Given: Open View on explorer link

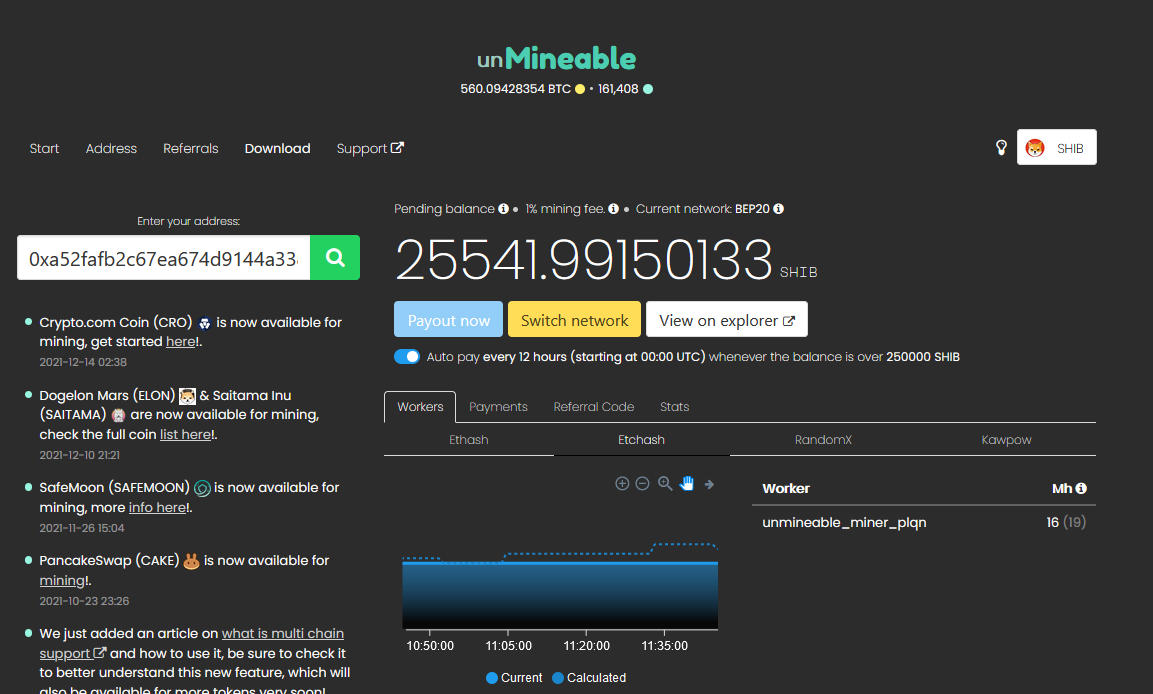Looking at the screenshot, I should (x=726, y=320).
